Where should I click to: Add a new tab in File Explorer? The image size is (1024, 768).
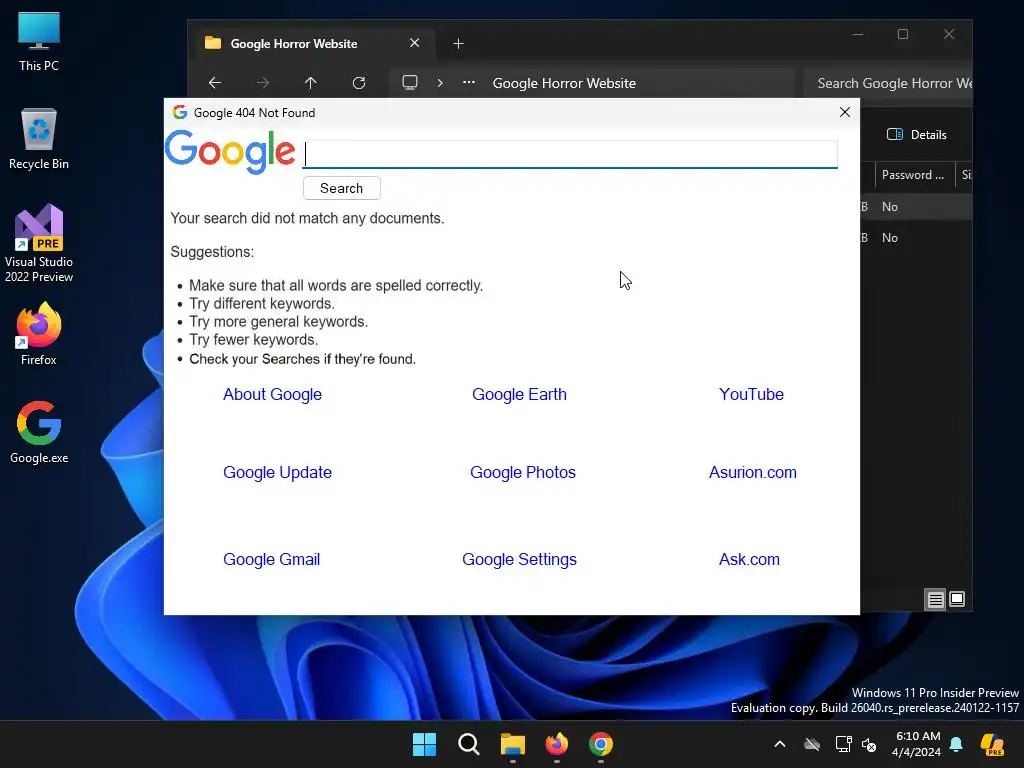click(x=458, y=44)
